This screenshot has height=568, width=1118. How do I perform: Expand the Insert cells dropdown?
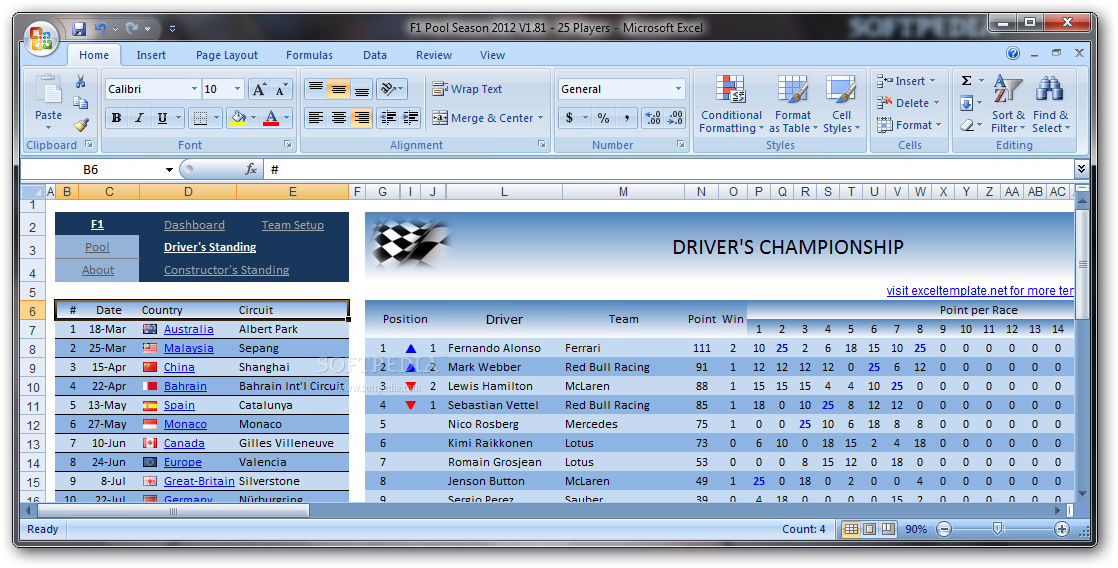933,81
